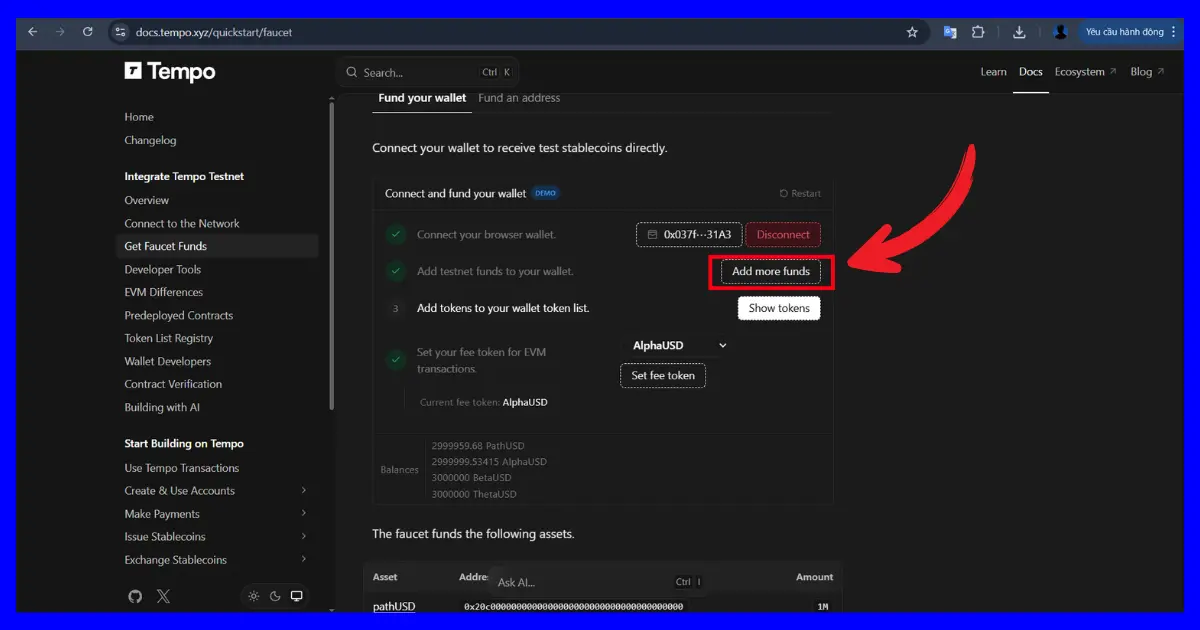
Task: Select system theme with monitor icon
Action: [x=296, y=596]
